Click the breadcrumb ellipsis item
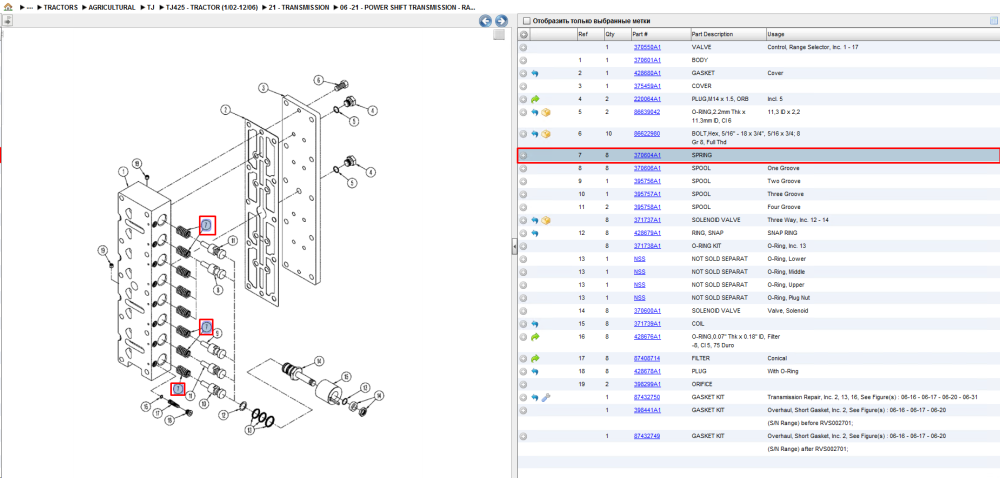 pos(29,8)
